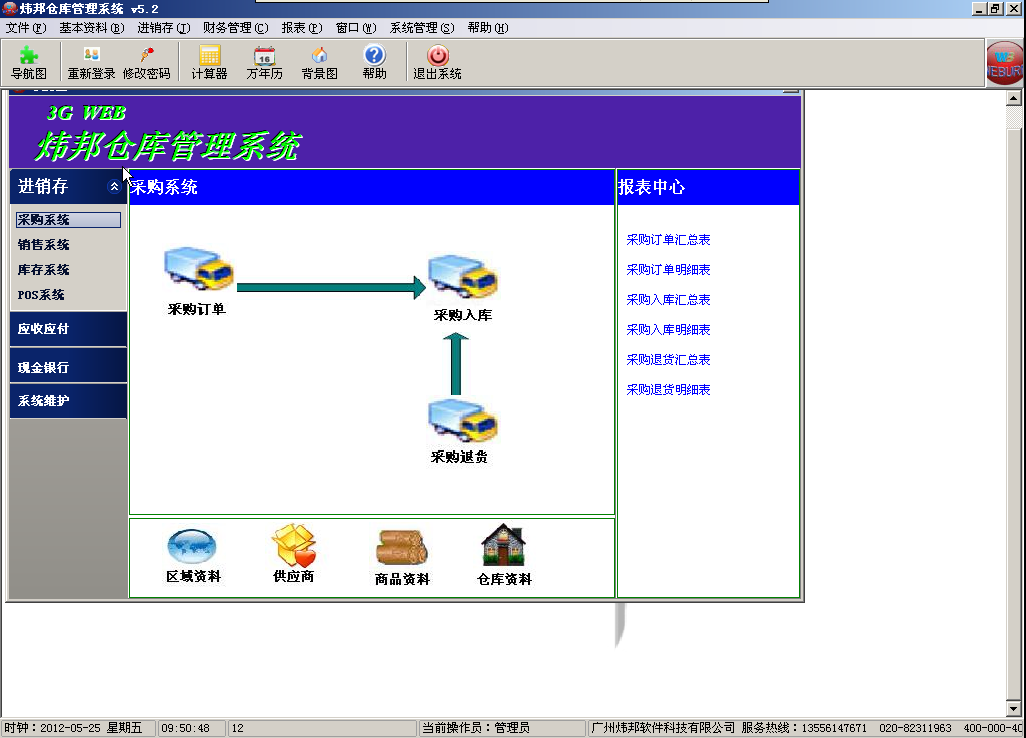Open the 进销存(I) menu
Viewport: 1026px width, 738px height.
(x=164, y=27)
